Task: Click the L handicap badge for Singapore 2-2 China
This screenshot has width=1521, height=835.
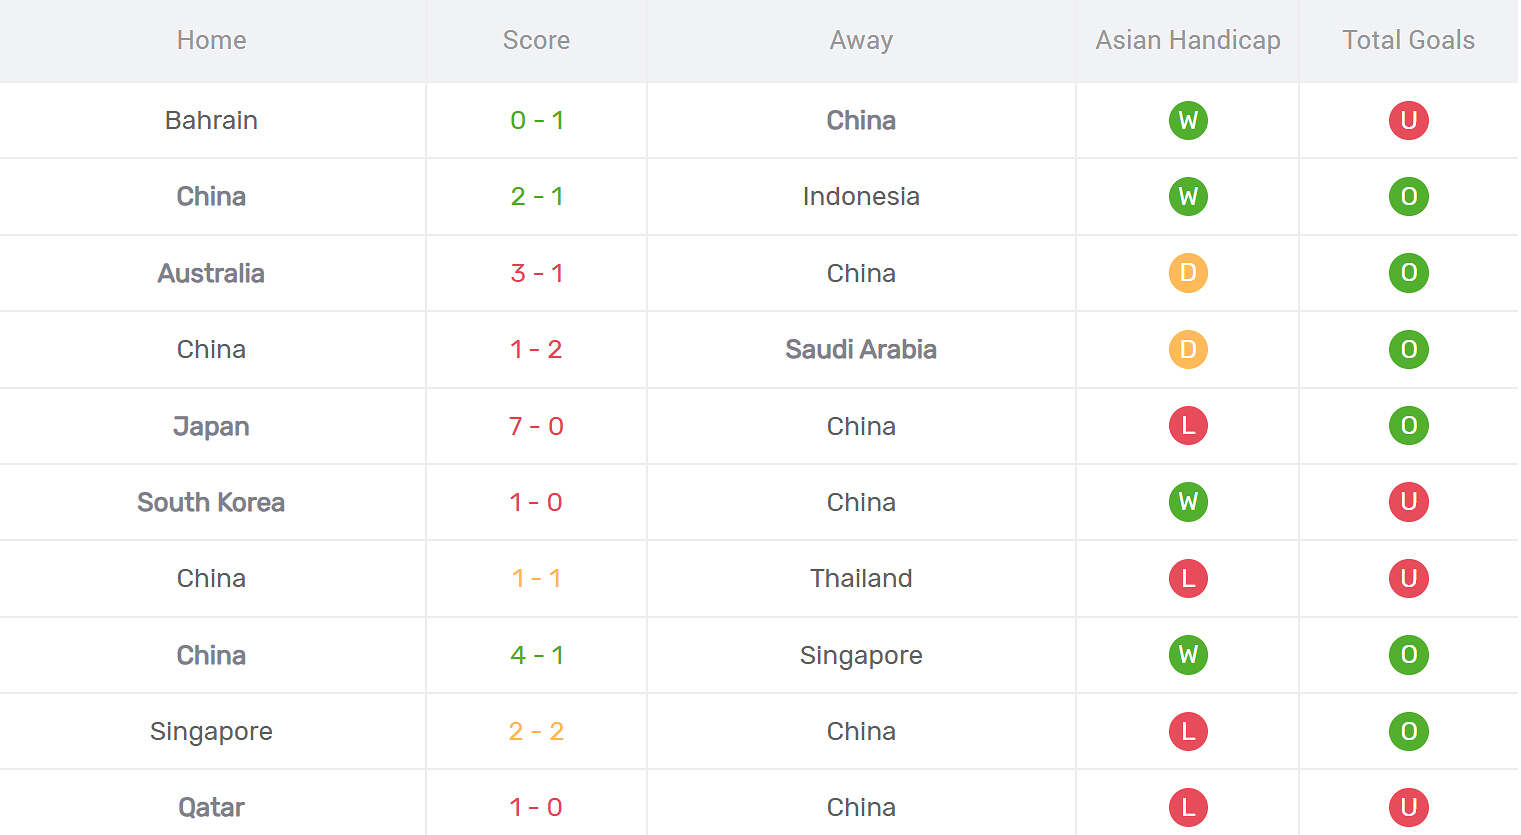Action: 1188,731
